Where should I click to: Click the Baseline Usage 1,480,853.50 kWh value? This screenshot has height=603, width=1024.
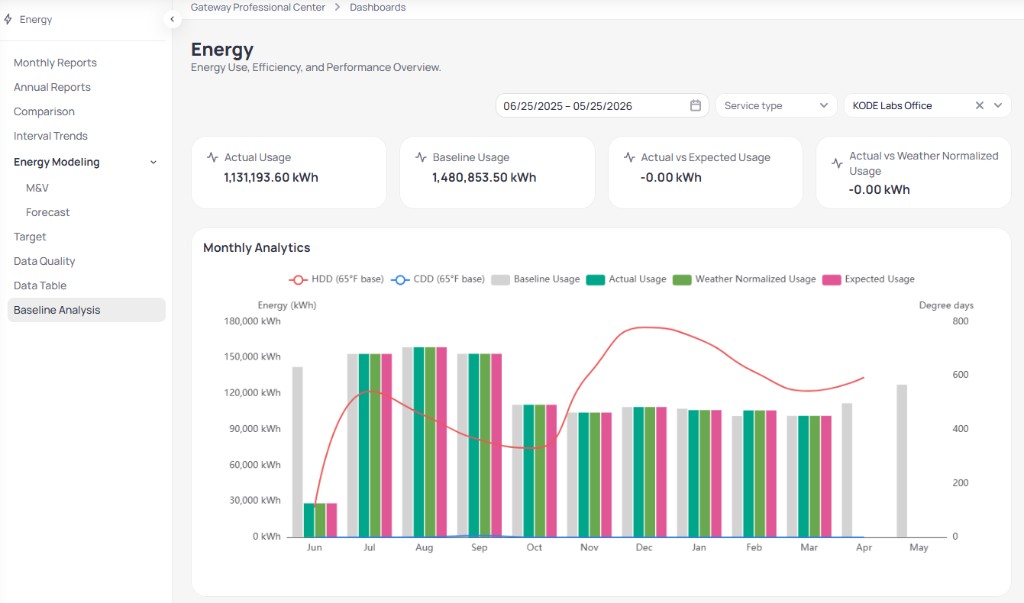[484, 177]
